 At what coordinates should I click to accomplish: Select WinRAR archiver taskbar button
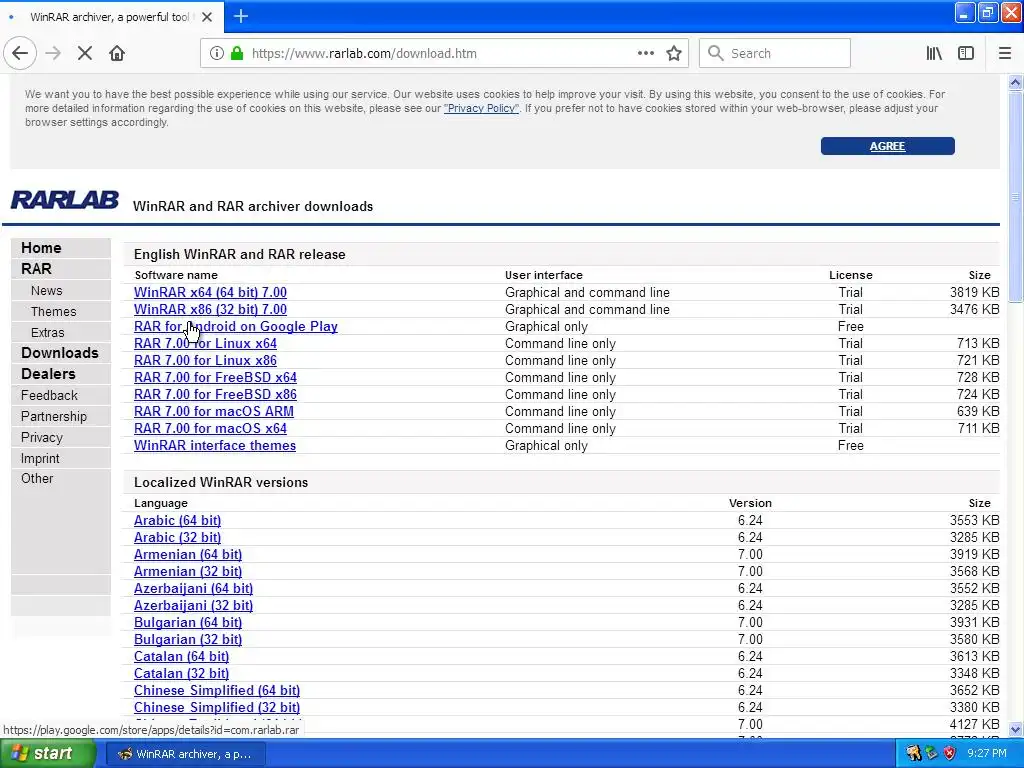coord(185,754)
